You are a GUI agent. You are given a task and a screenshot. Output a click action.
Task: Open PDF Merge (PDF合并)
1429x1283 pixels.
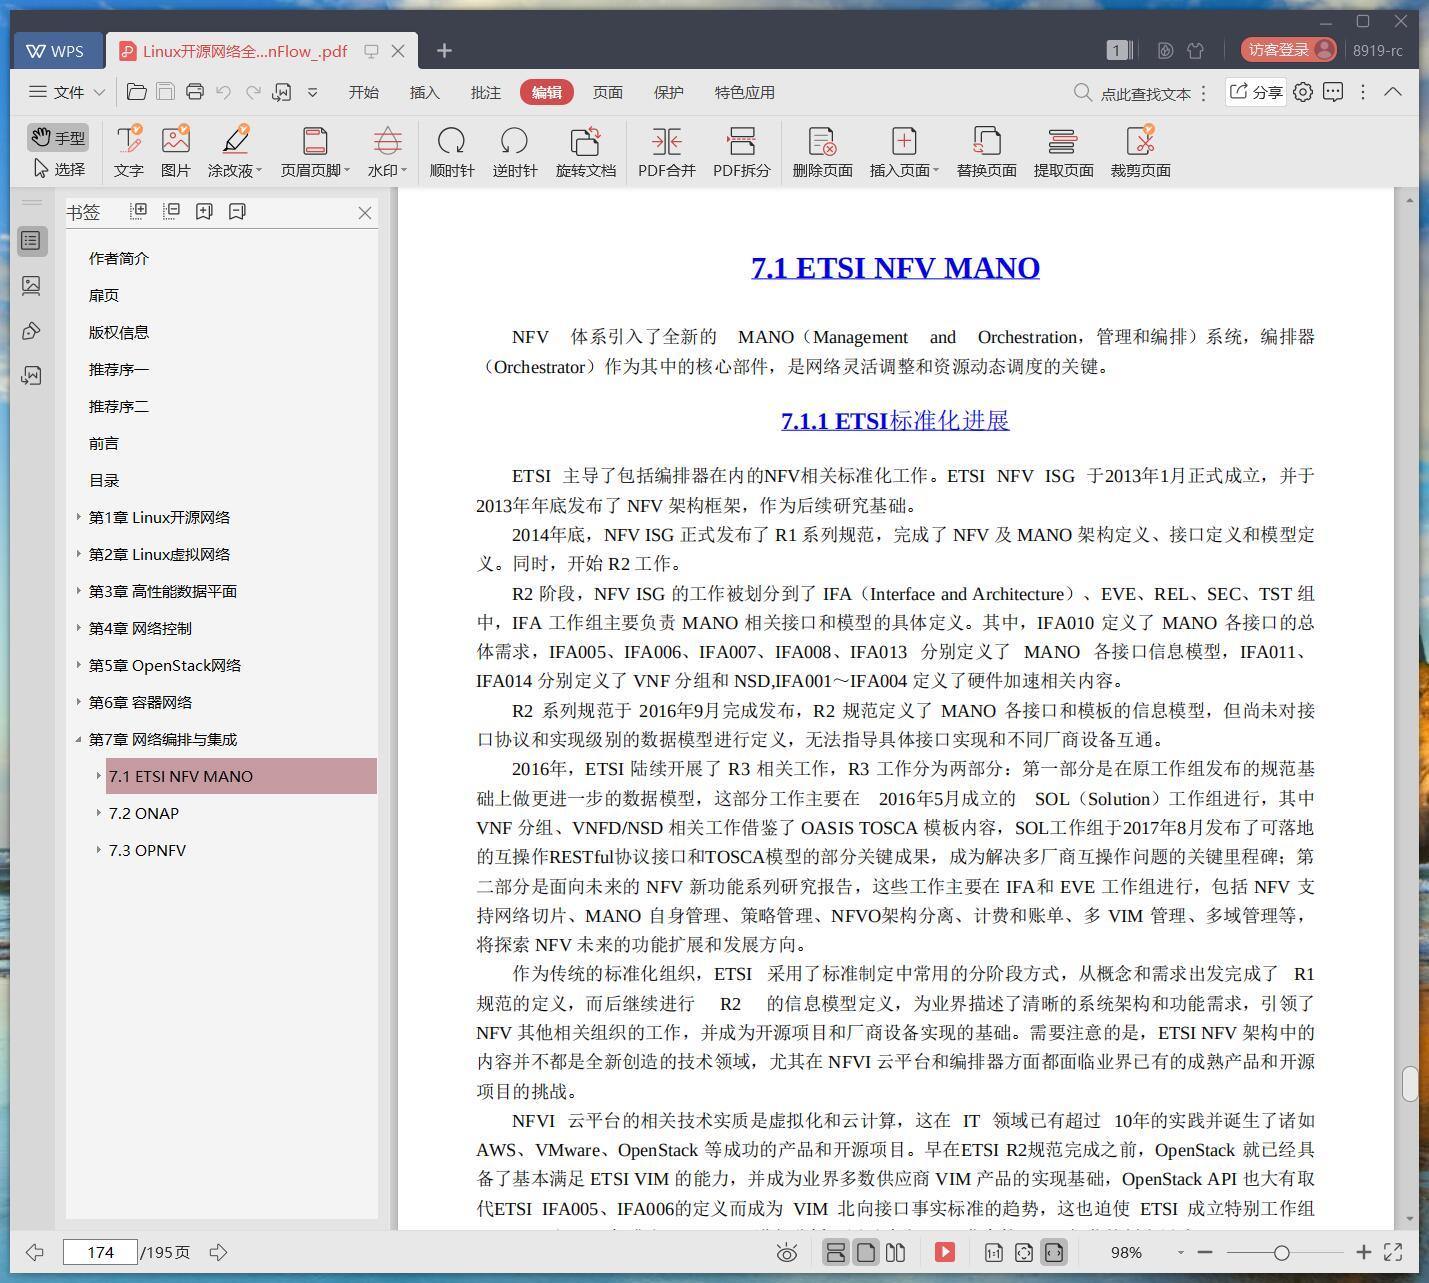click(667, 152)
